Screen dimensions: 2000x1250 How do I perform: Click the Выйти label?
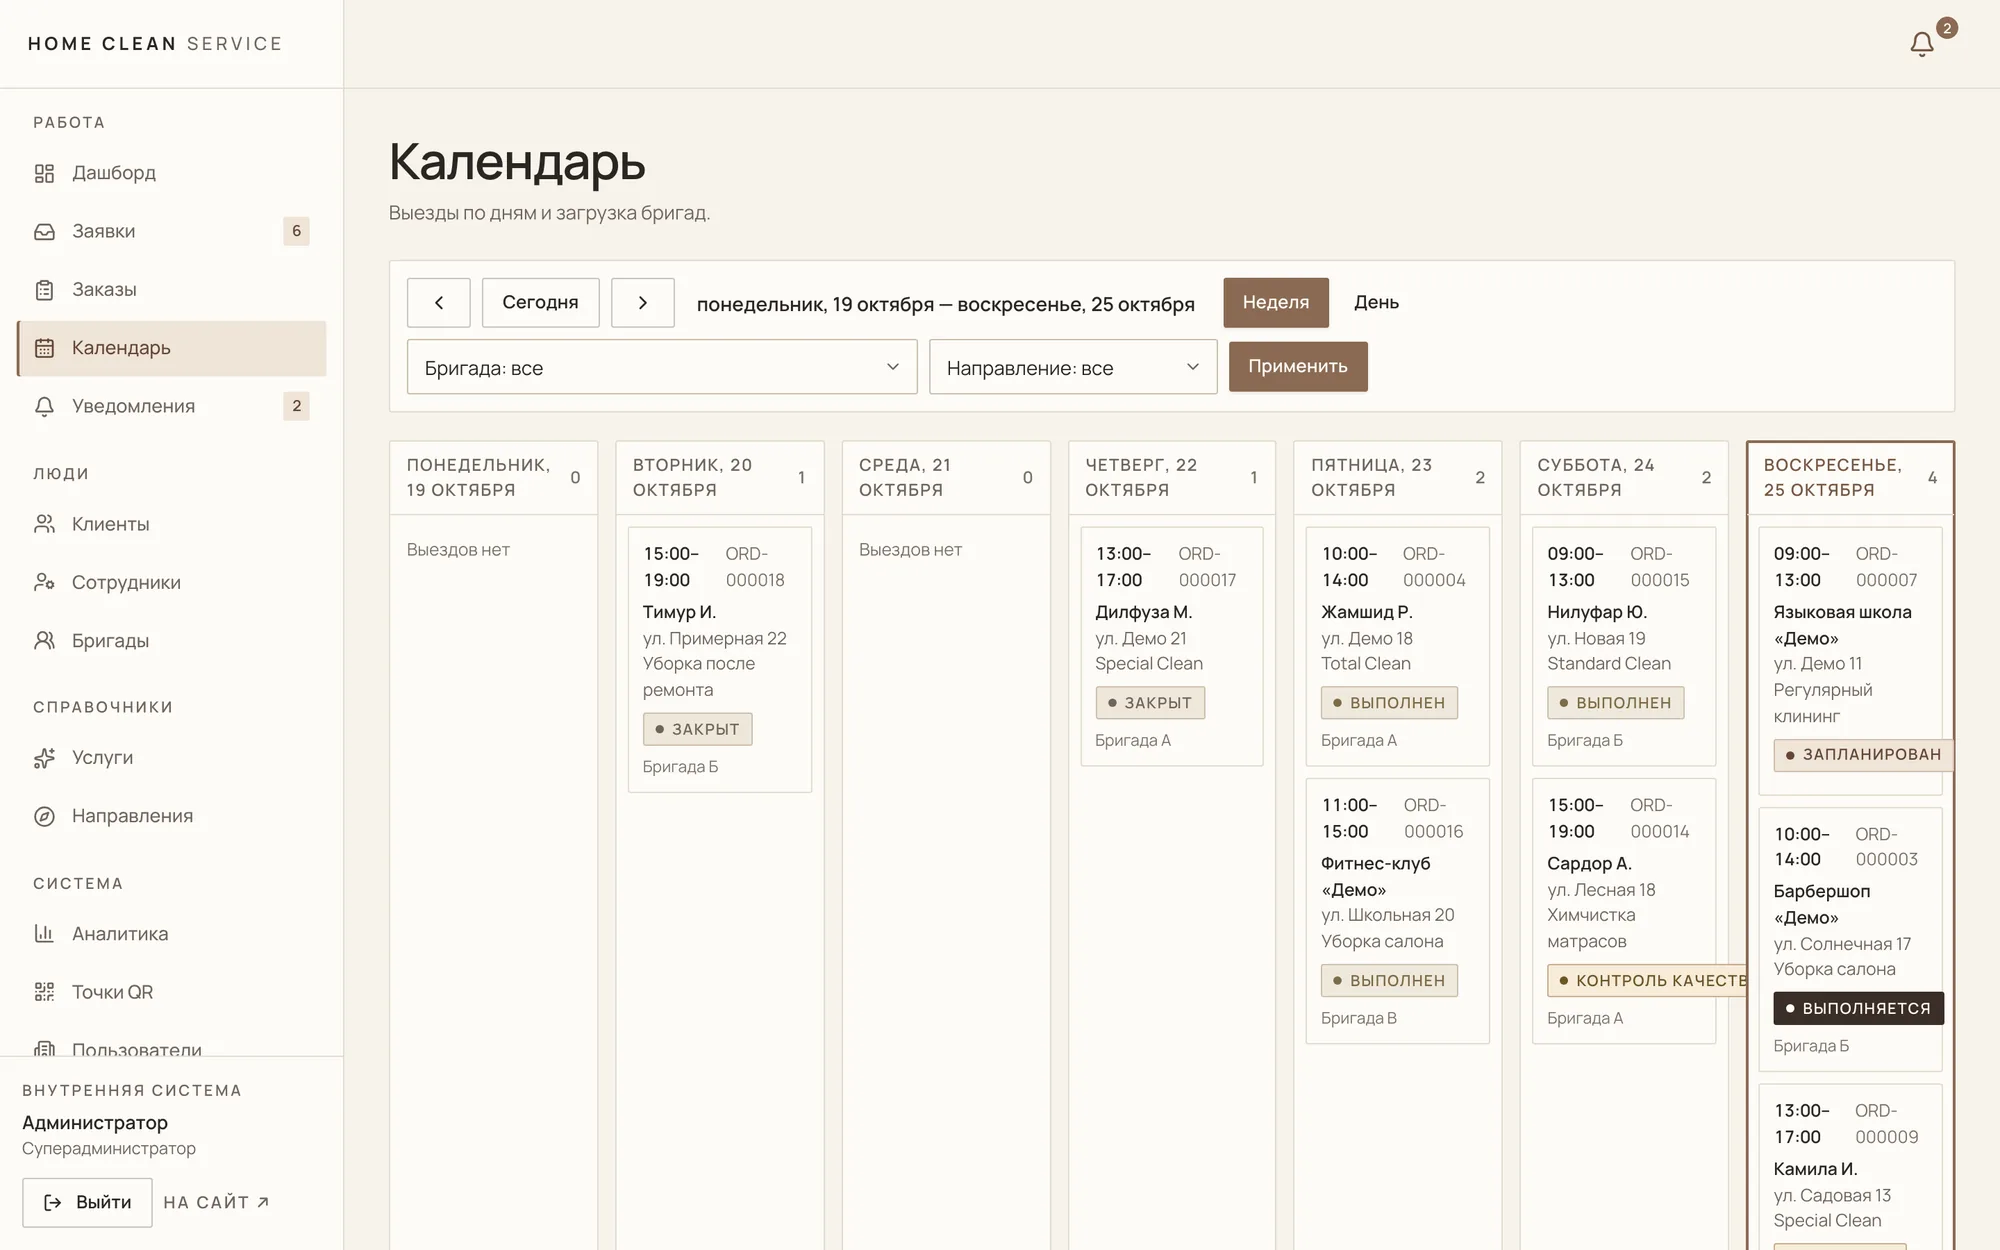pos(104,1202)
